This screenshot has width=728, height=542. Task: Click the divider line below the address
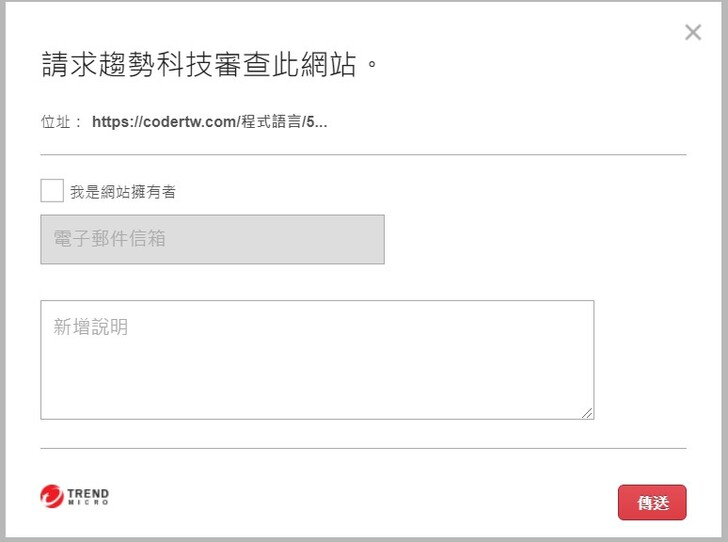tap(363, 155)
